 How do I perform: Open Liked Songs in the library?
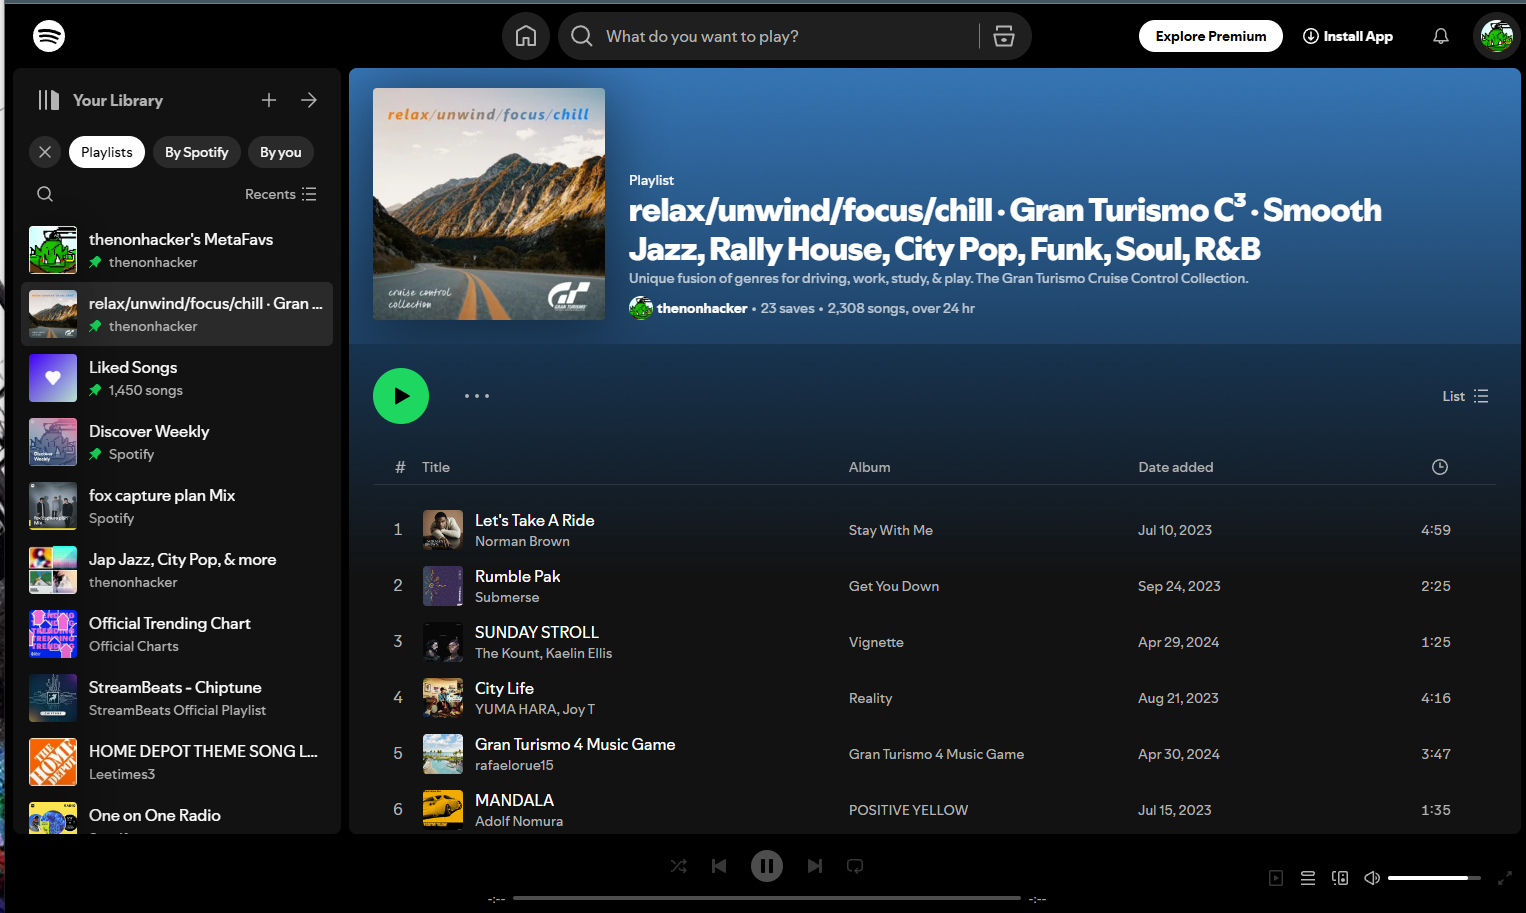click(177, 378)
